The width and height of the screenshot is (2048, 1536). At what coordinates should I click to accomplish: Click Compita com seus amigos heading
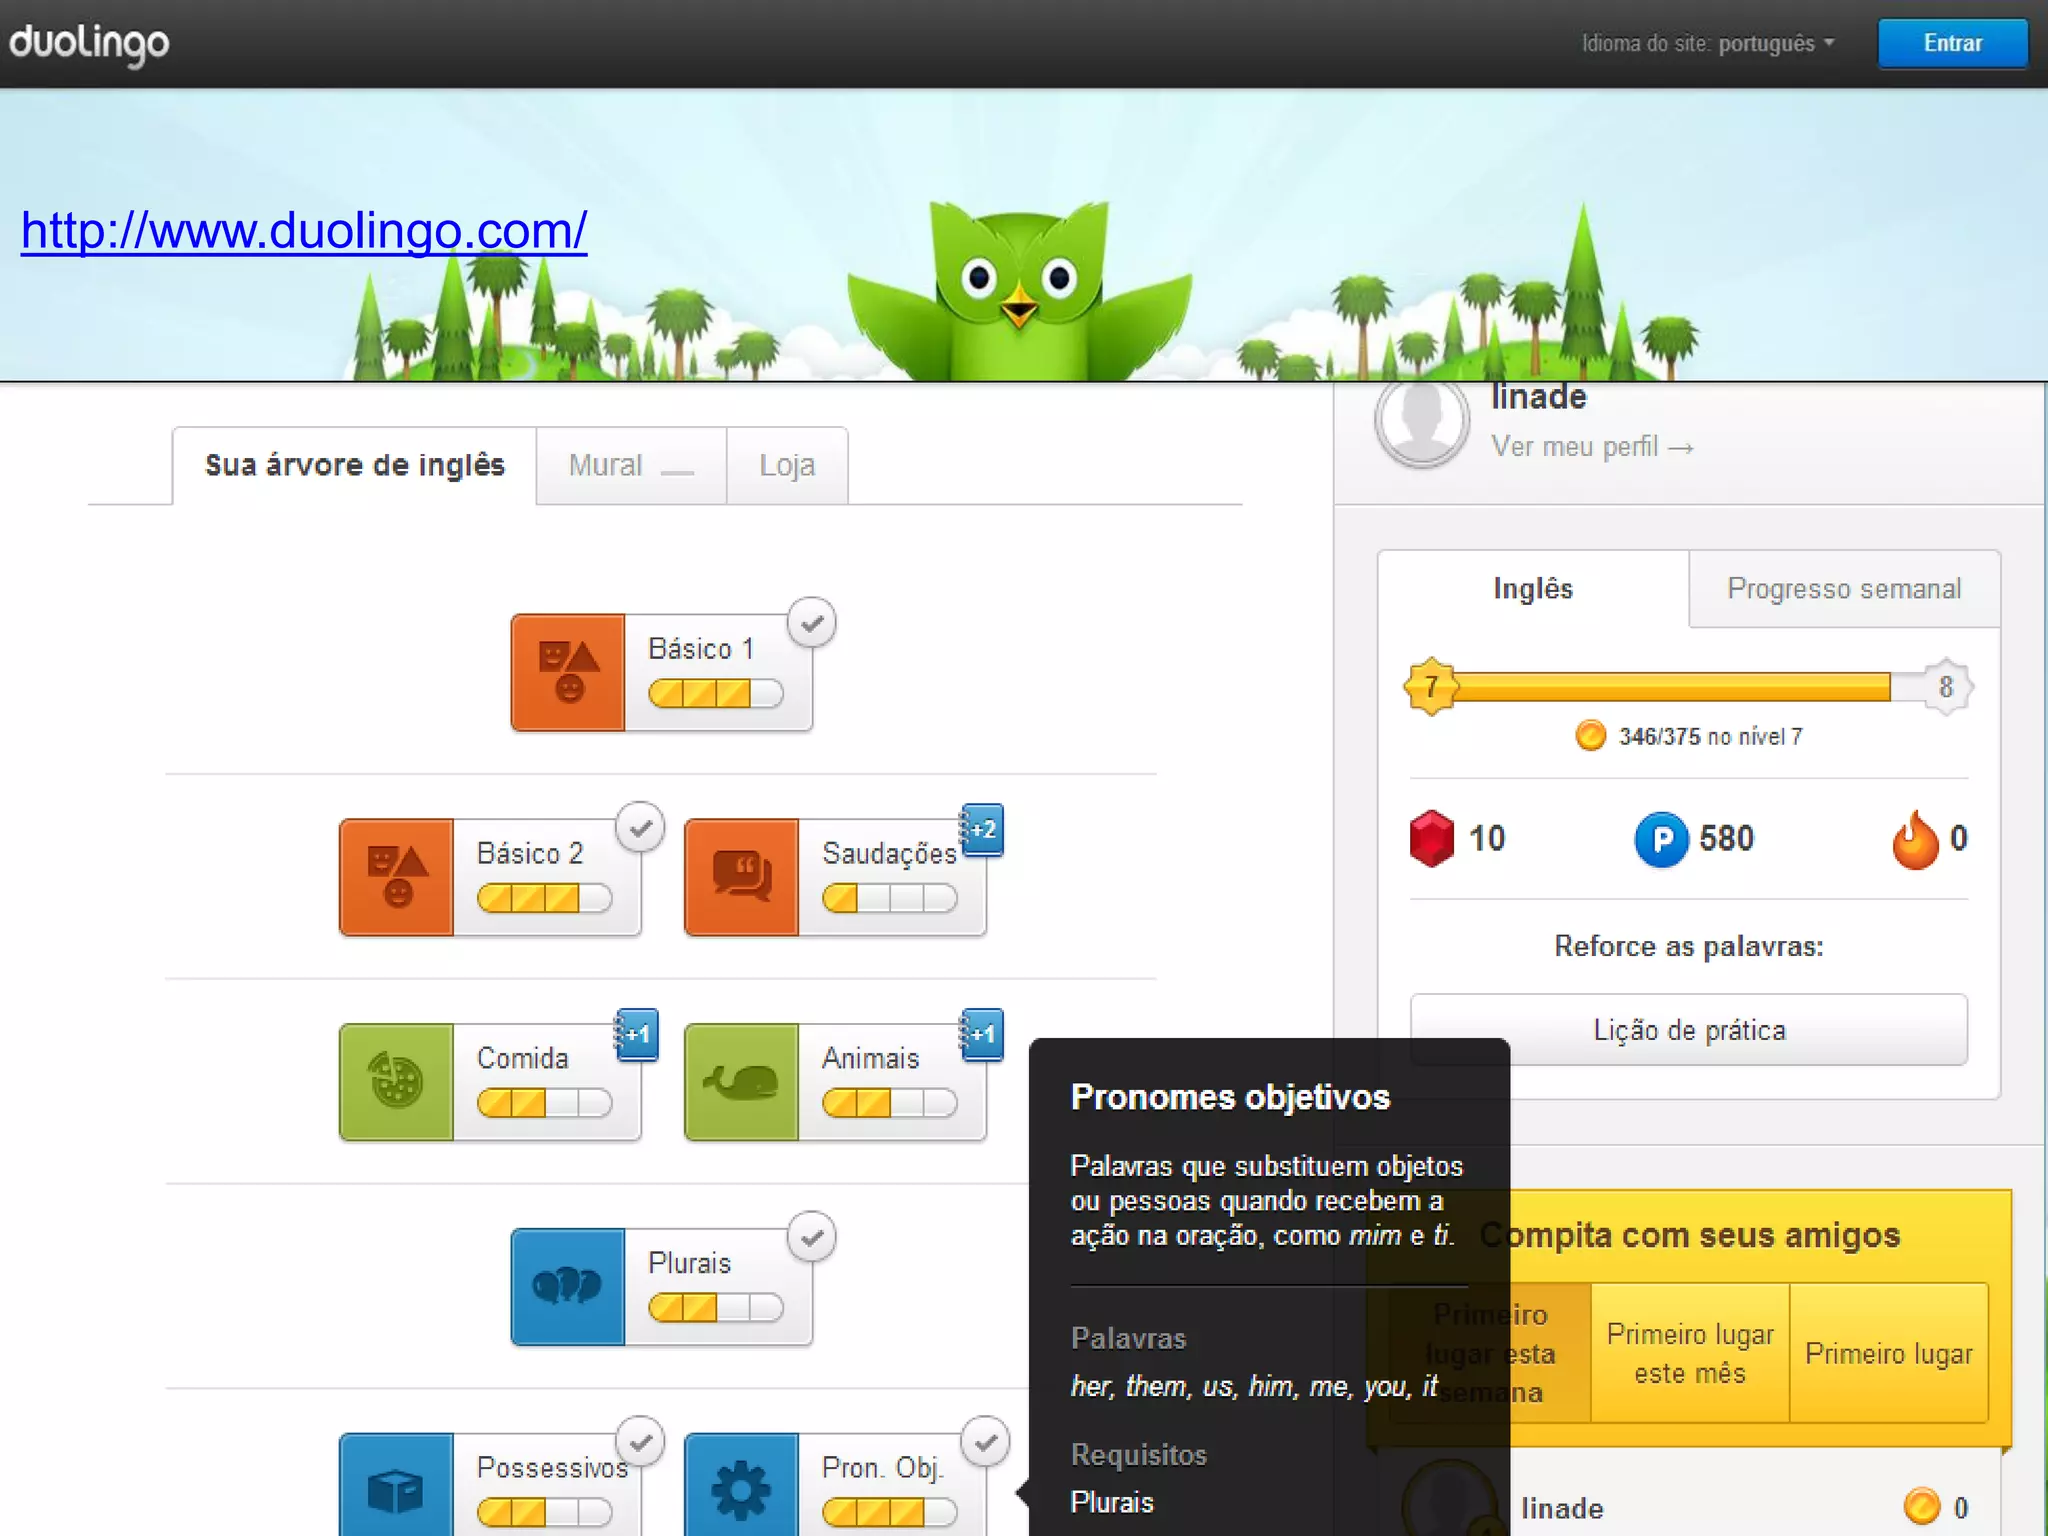pos(1690,1235)
